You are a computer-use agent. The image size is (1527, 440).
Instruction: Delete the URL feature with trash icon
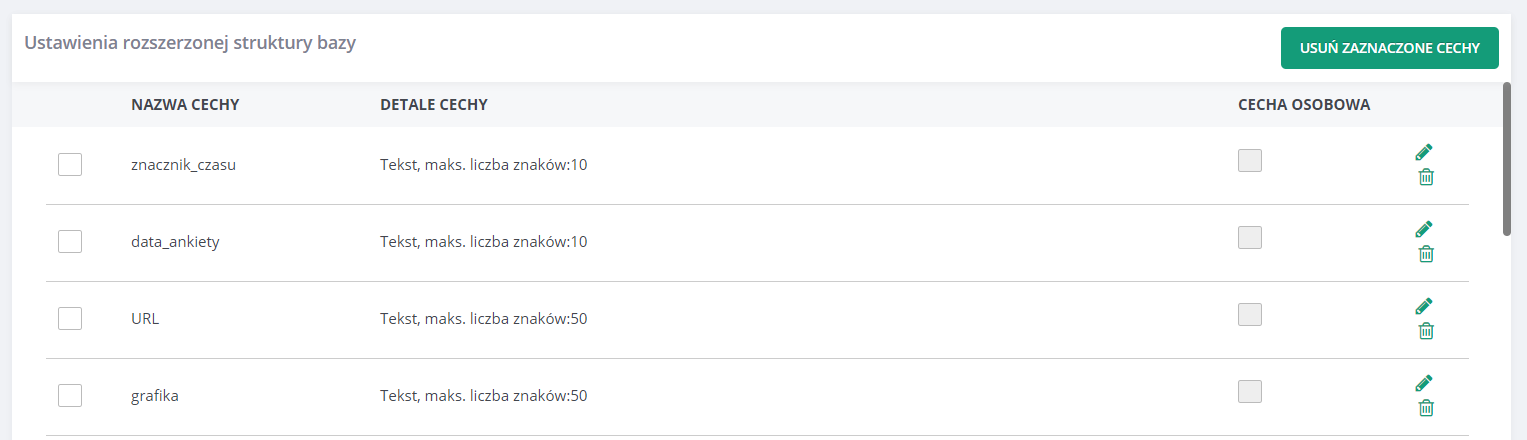(1426, 331)
